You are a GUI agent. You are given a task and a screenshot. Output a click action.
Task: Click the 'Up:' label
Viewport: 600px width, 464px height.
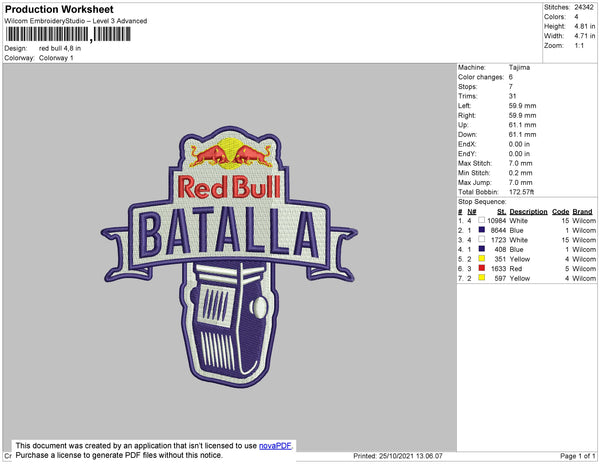(x=463, y=125)
